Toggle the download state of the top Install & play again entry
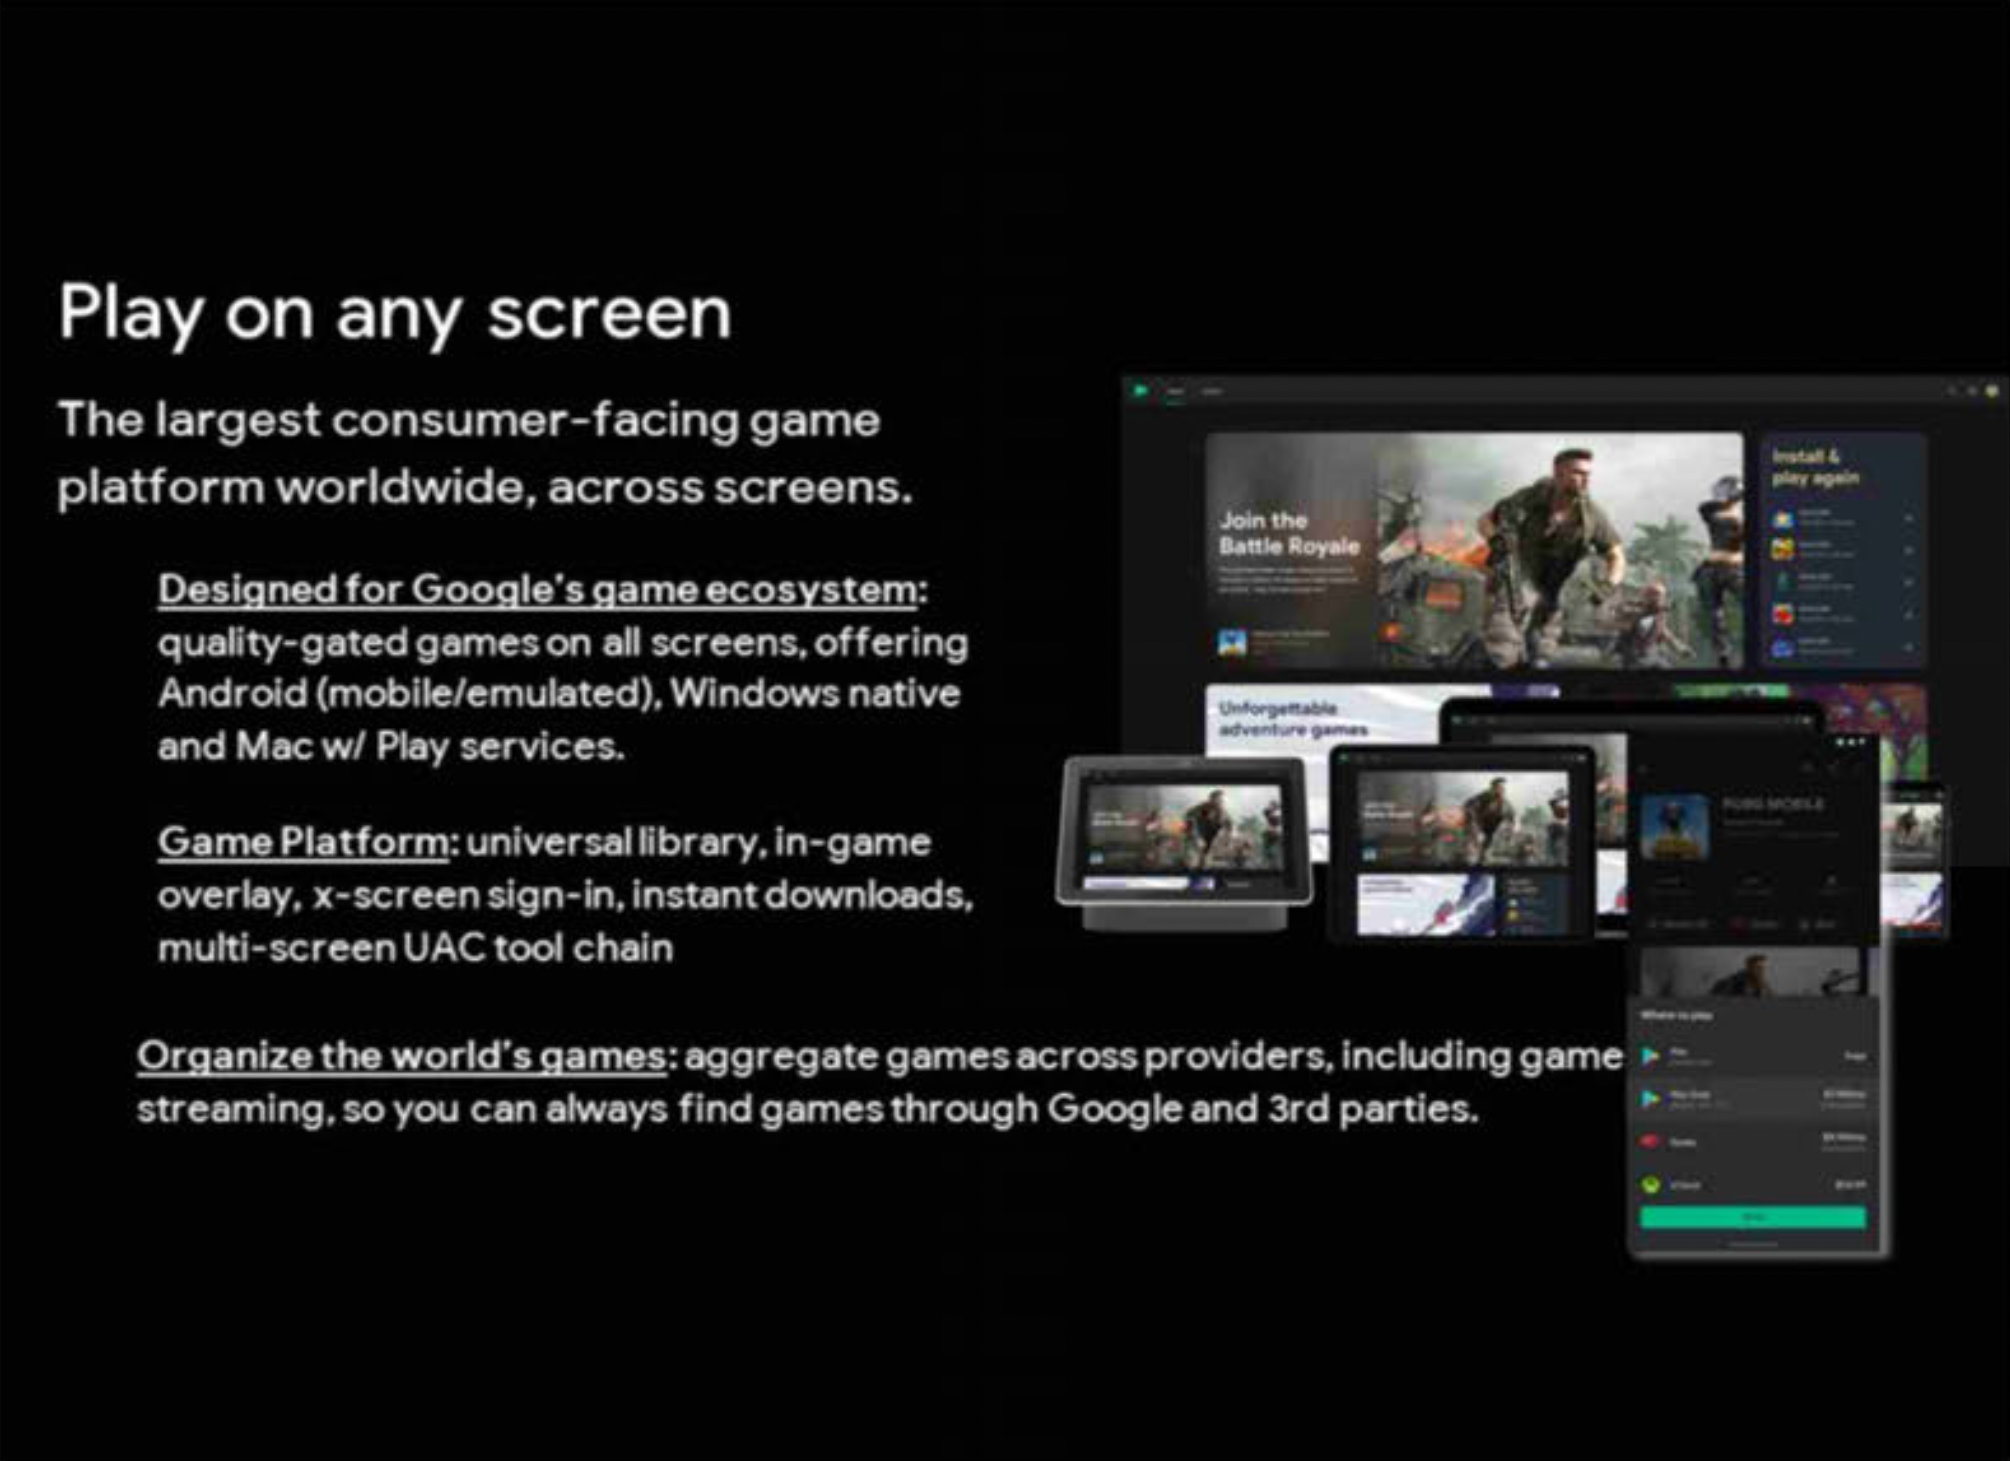2010x1461 pixels. tap(1910, 518)
